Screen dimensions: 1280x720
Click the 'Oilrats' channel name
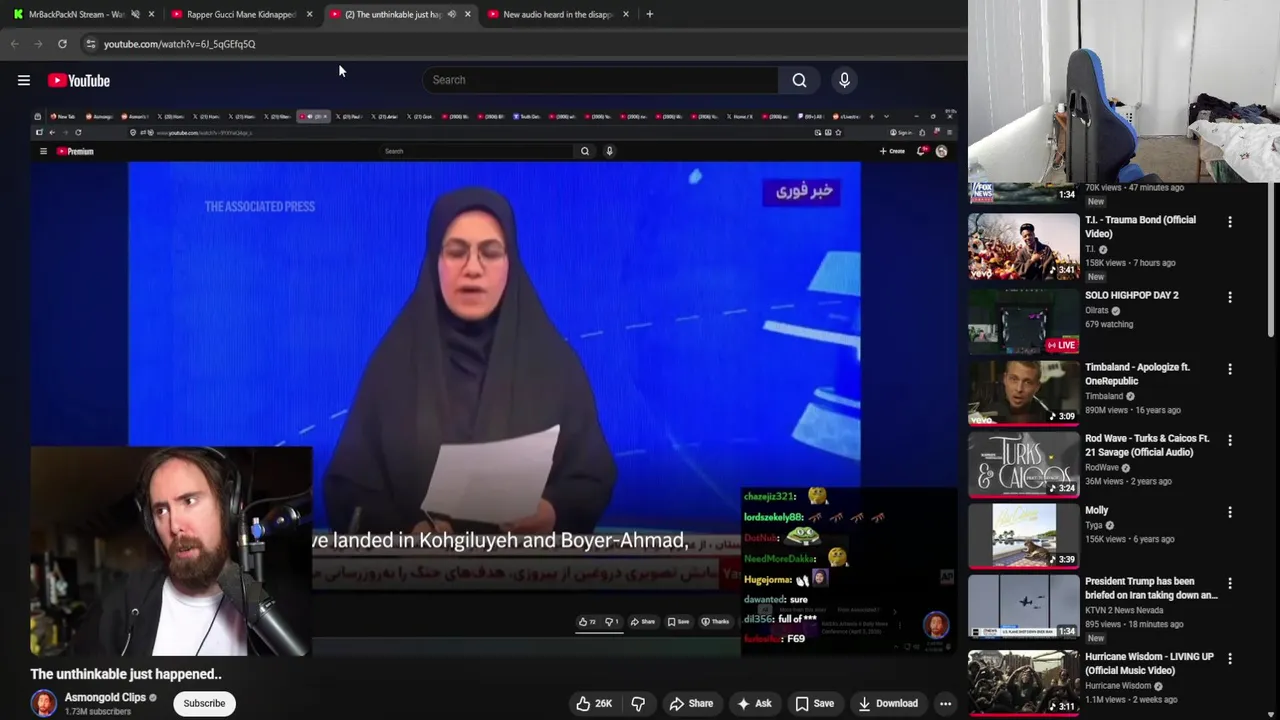(1097, 310)
